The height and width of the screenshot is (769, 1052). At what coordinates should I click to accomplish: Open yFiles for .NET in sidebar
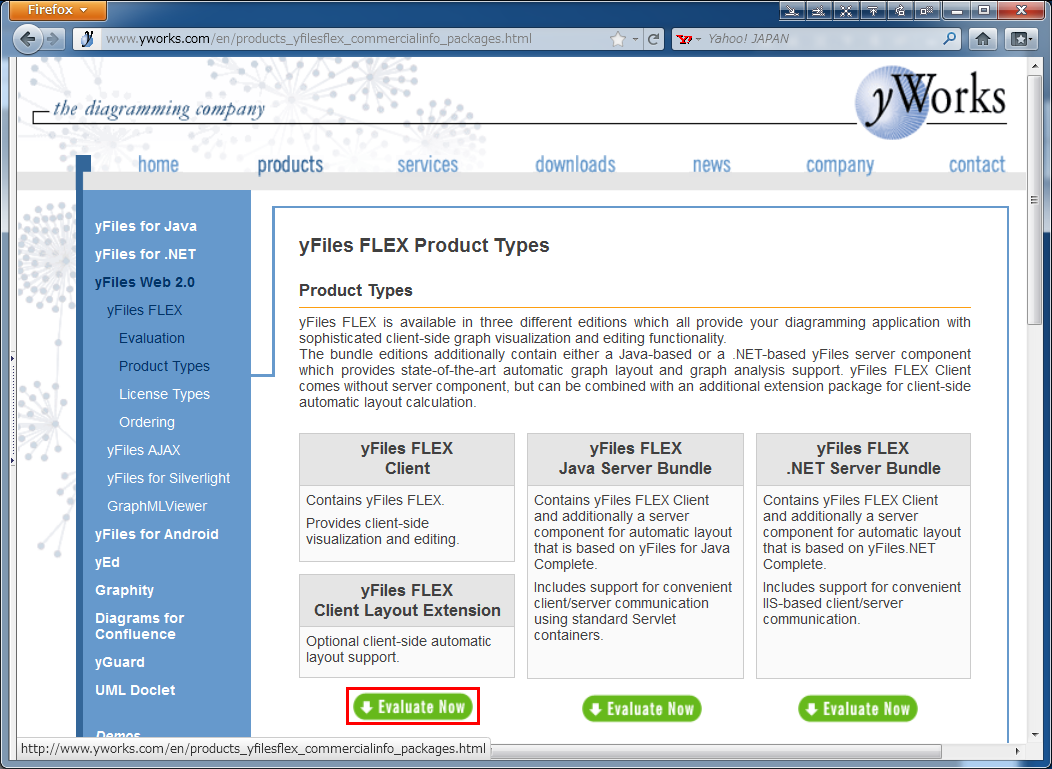point(146,254)
